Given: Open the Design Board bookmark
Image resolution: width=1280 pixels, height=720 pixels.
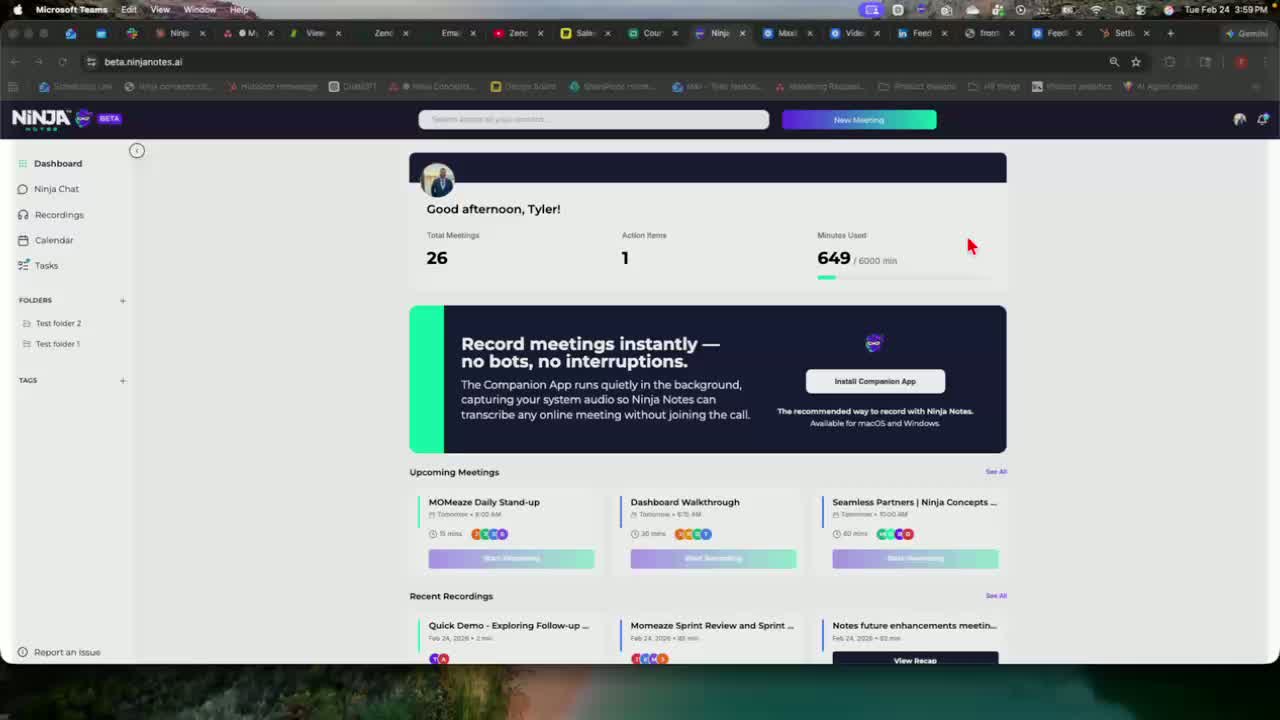Looking at the screenshot, I should [523, 87].
